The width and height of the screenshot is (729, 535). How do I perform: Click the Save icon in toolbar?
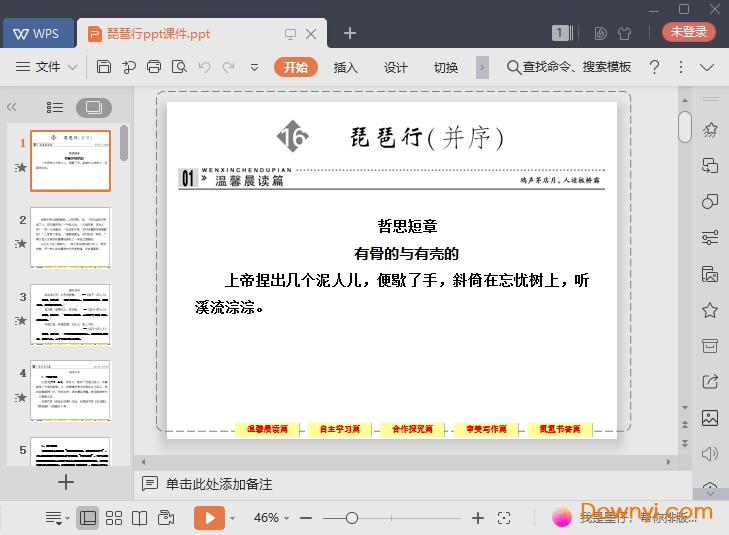[x=104, y=67]
